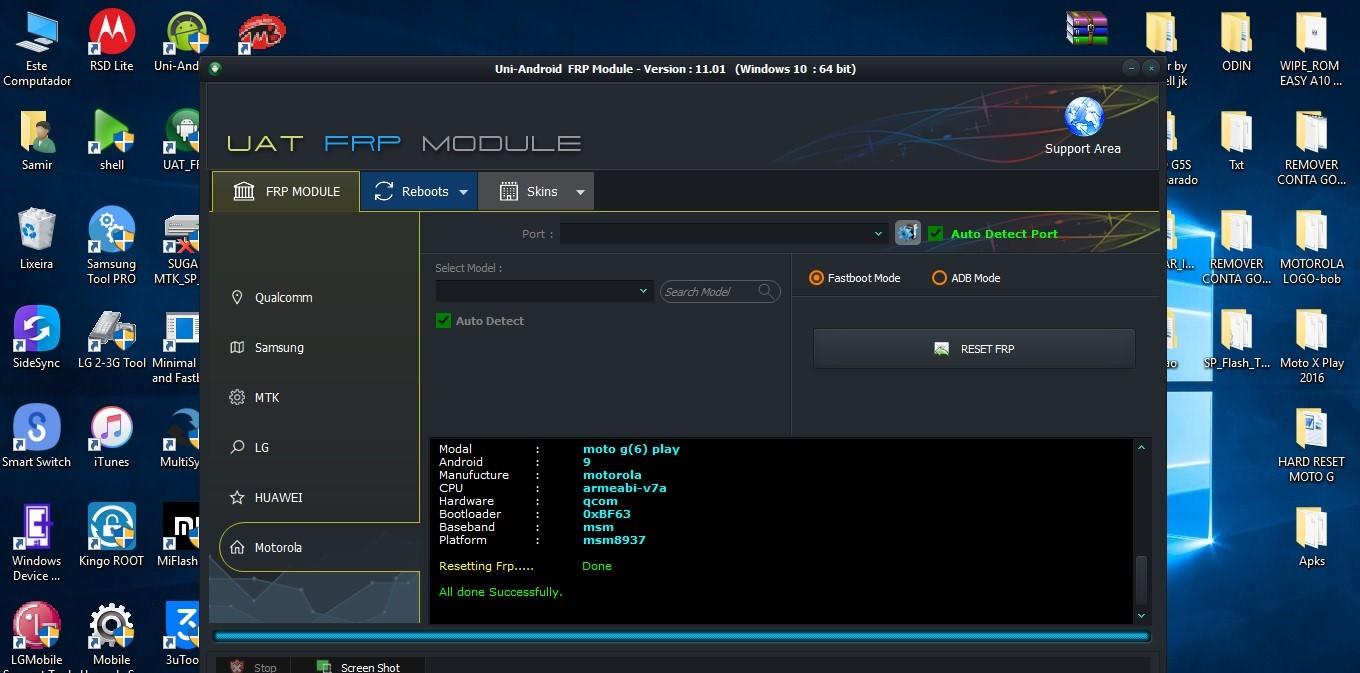Click the magnifier icon in Search Model
The height and width of the screenshot is (673, 1360).
[766, 291]
